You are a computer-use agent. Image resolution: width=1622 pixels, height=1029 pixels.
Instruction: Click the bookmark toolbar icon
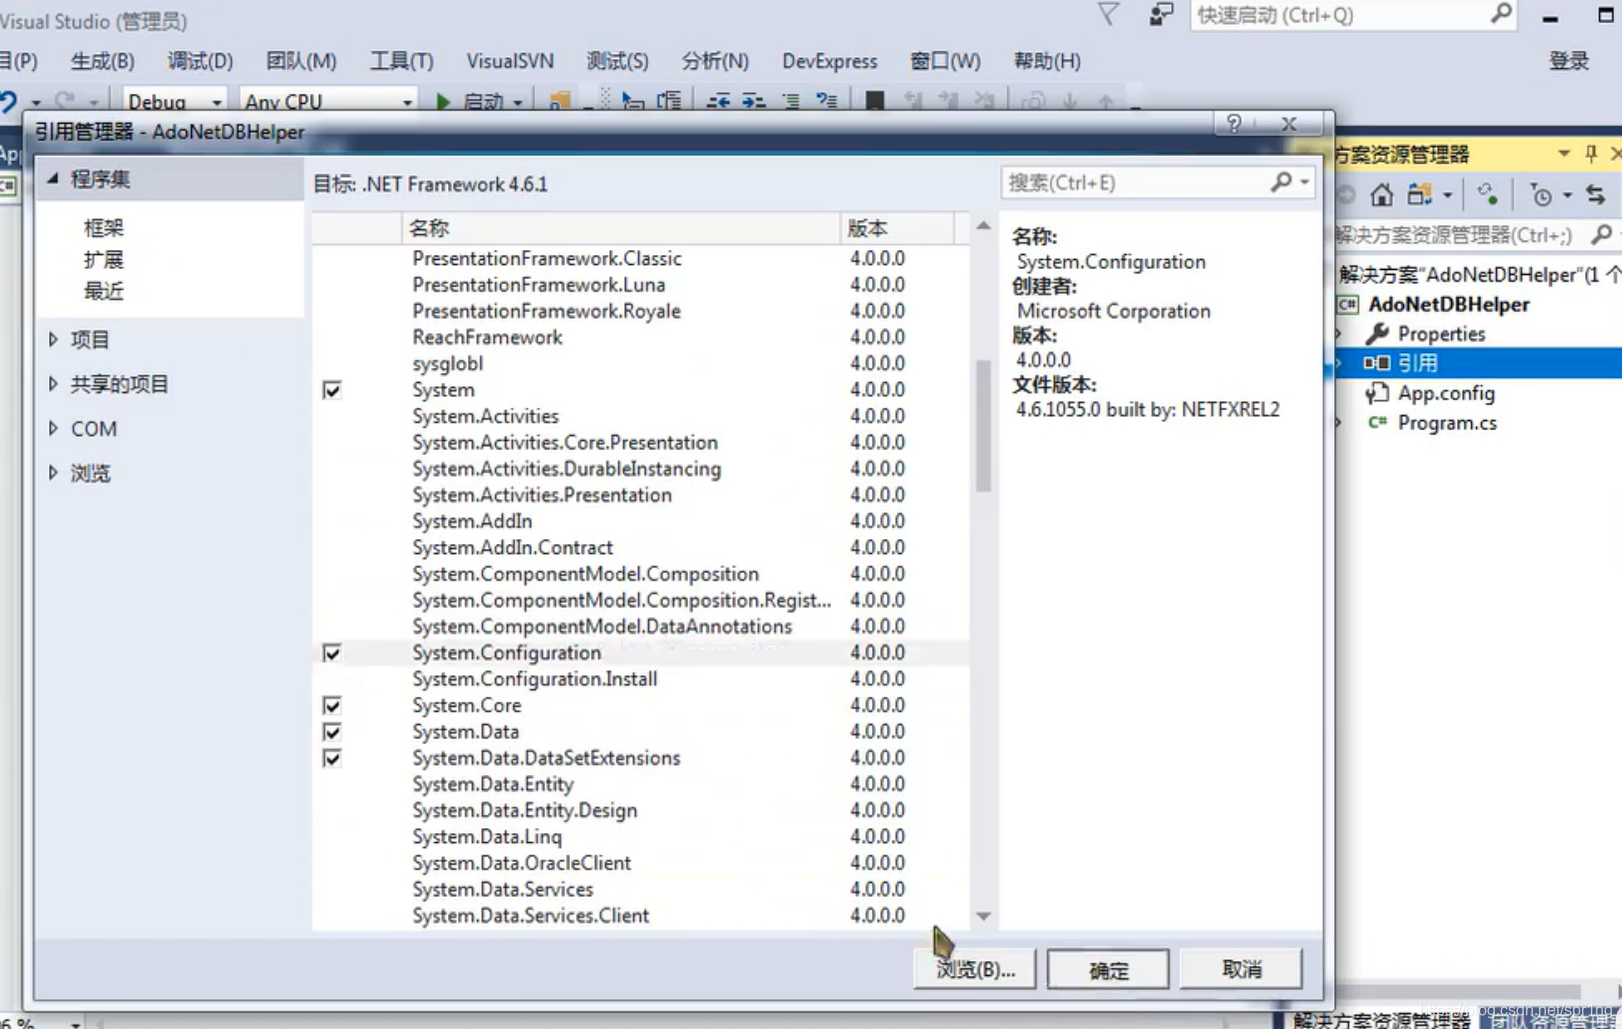[x=874, y=101]
